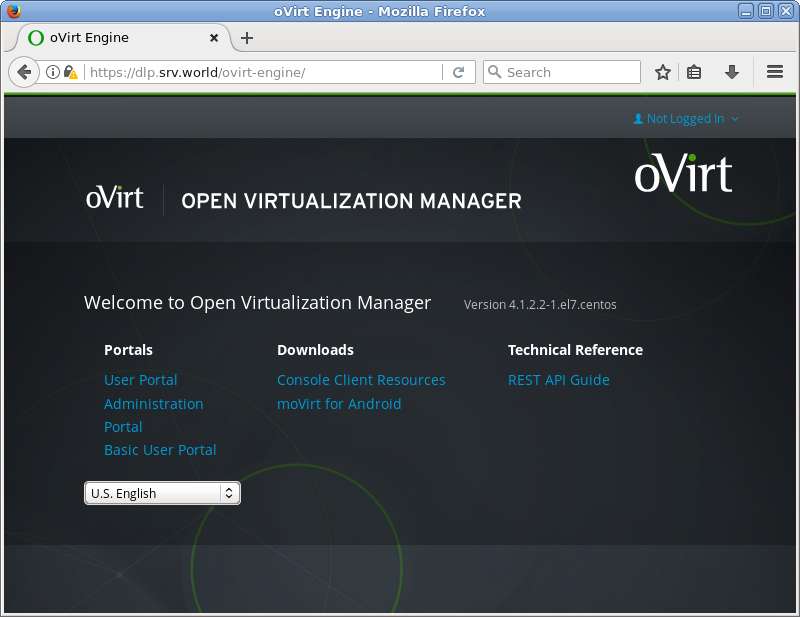This screenshot has width=800, height=617.
Task: Open the REST API Guide
Action: 558,380
